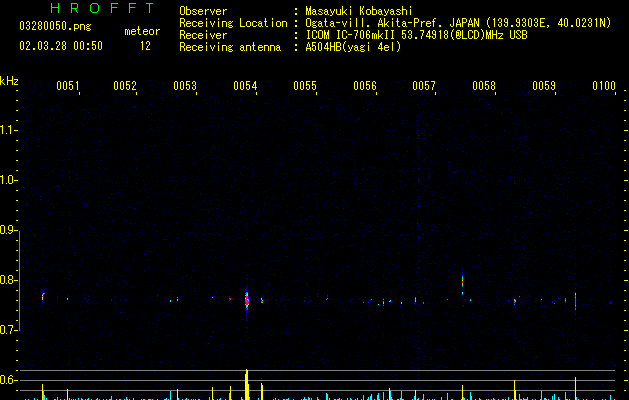
Task: Click the 0057 time marker
Action: click(x=424, y=86)
